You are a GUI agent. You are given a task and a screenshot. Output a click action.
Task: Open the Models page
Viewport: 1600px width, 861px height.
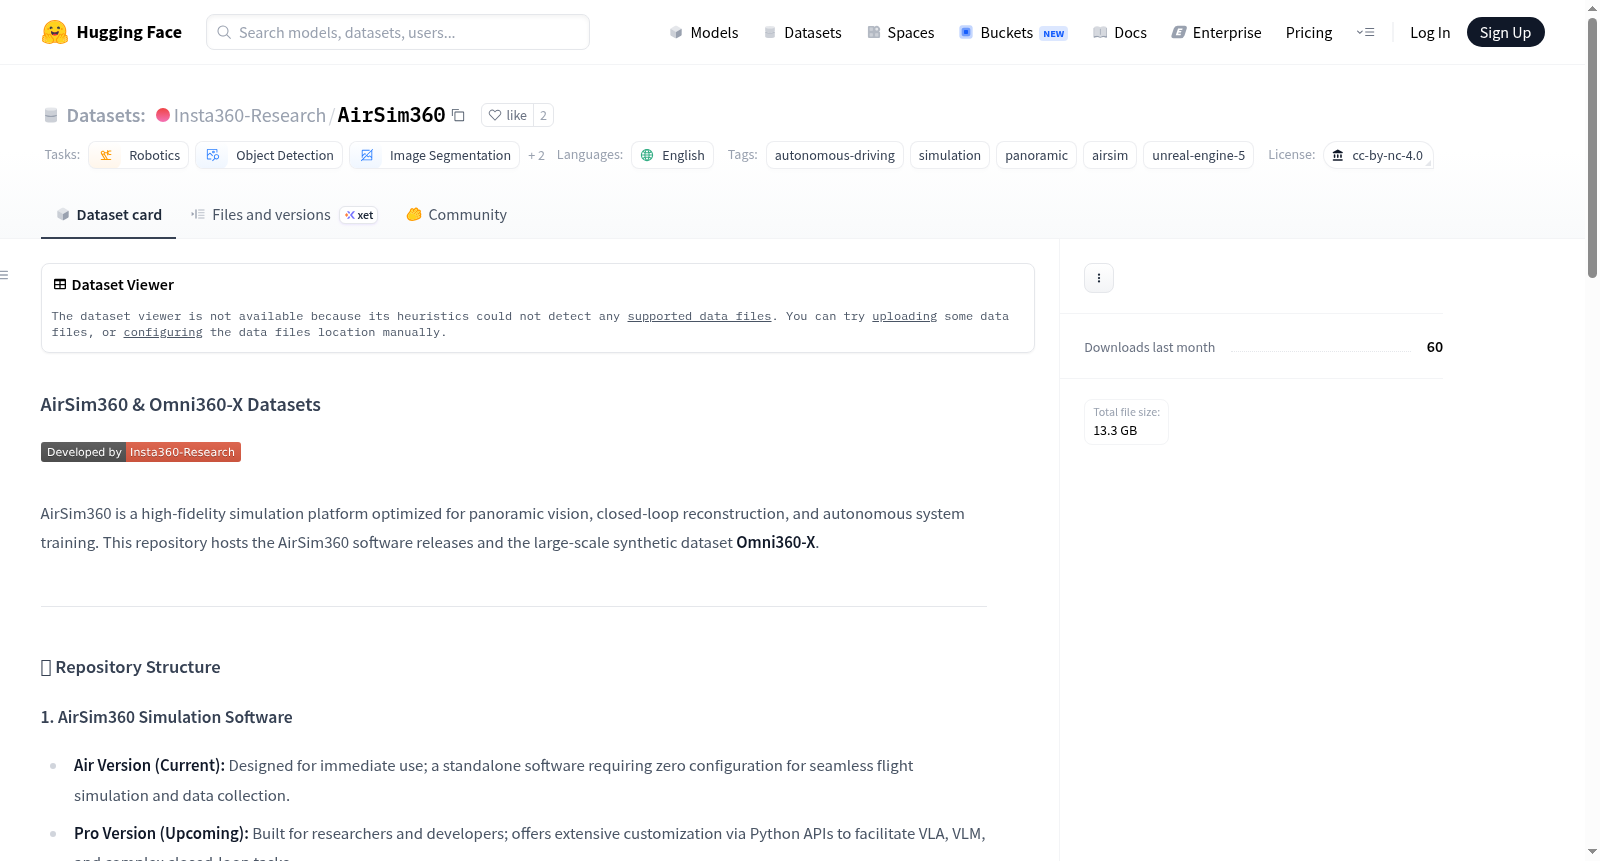click(x=704, y=33)
